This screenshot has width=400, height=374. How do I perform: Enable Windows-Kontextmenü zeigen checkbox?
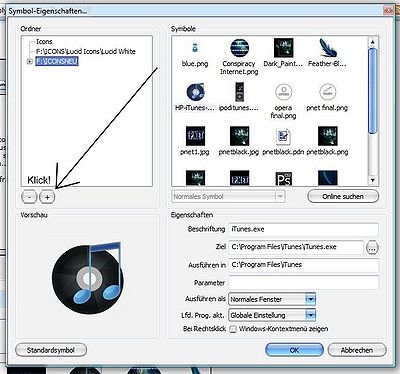pos(233,329)
